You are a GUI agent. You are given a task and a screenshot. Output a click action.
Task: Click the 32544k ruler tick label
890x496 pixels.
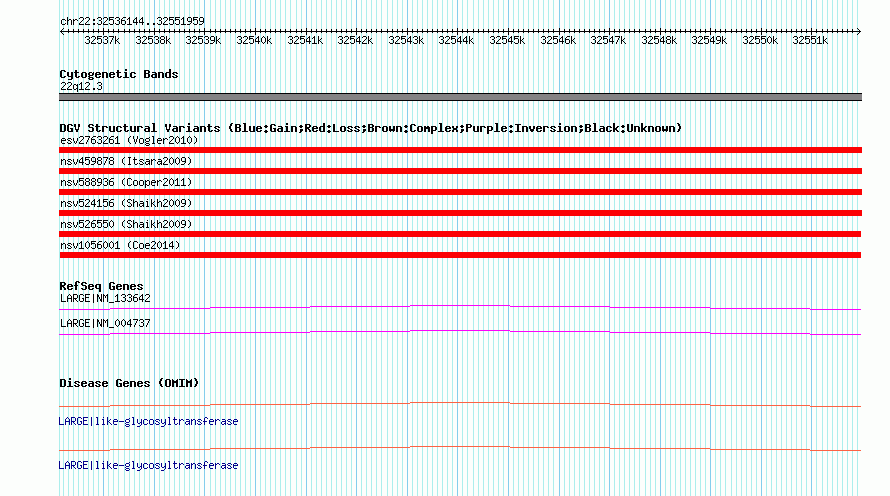(x=456, y=40)
